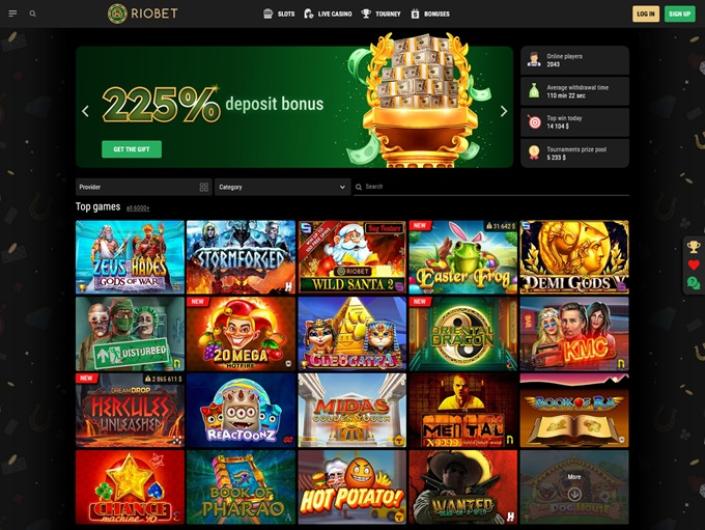Show the next banner with right arrow
The height and width of the screenshot is (530, 705).
(504, 111)
